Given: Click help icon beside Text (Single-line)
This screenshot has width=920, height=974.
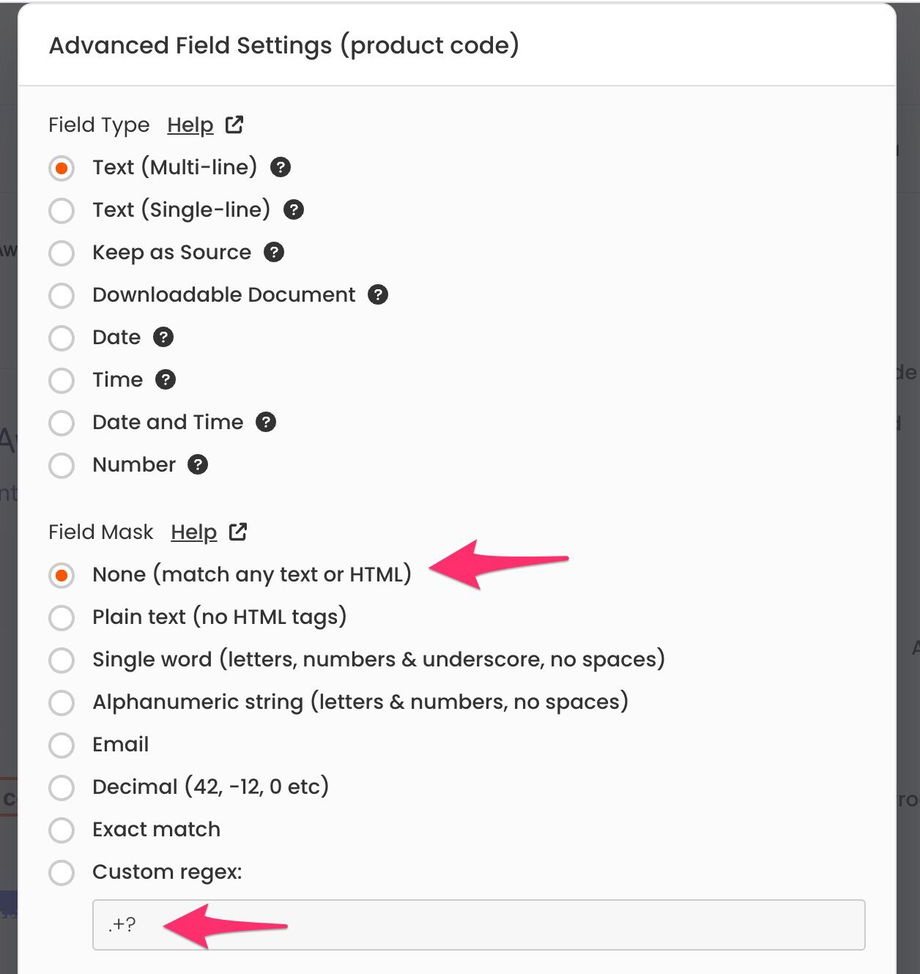Looking at the screenshot, I should (x=294, y=210).
